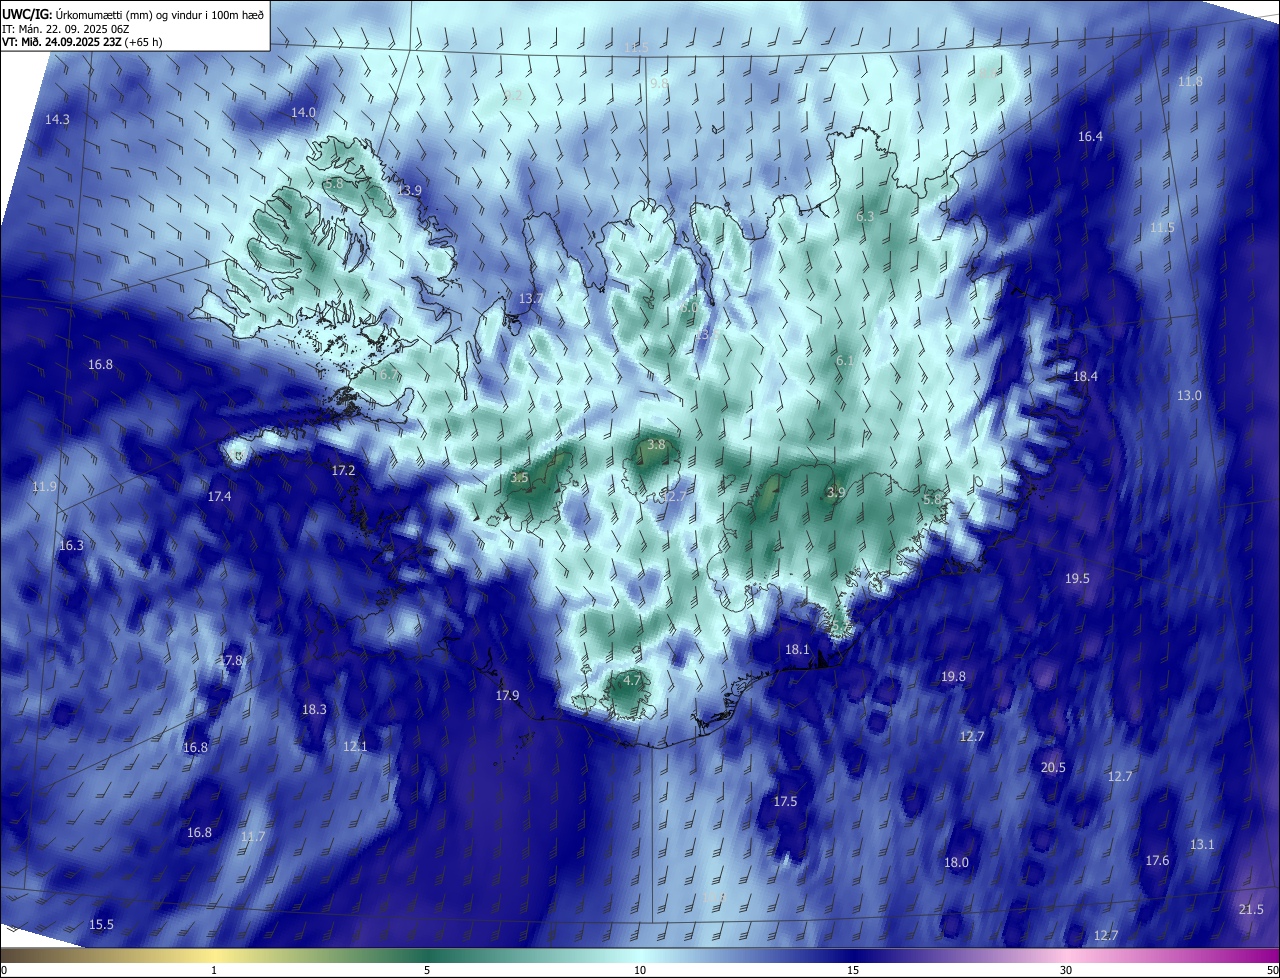
Task: Click the colorbar tick label 1
Action: click(x=214, y=970)
